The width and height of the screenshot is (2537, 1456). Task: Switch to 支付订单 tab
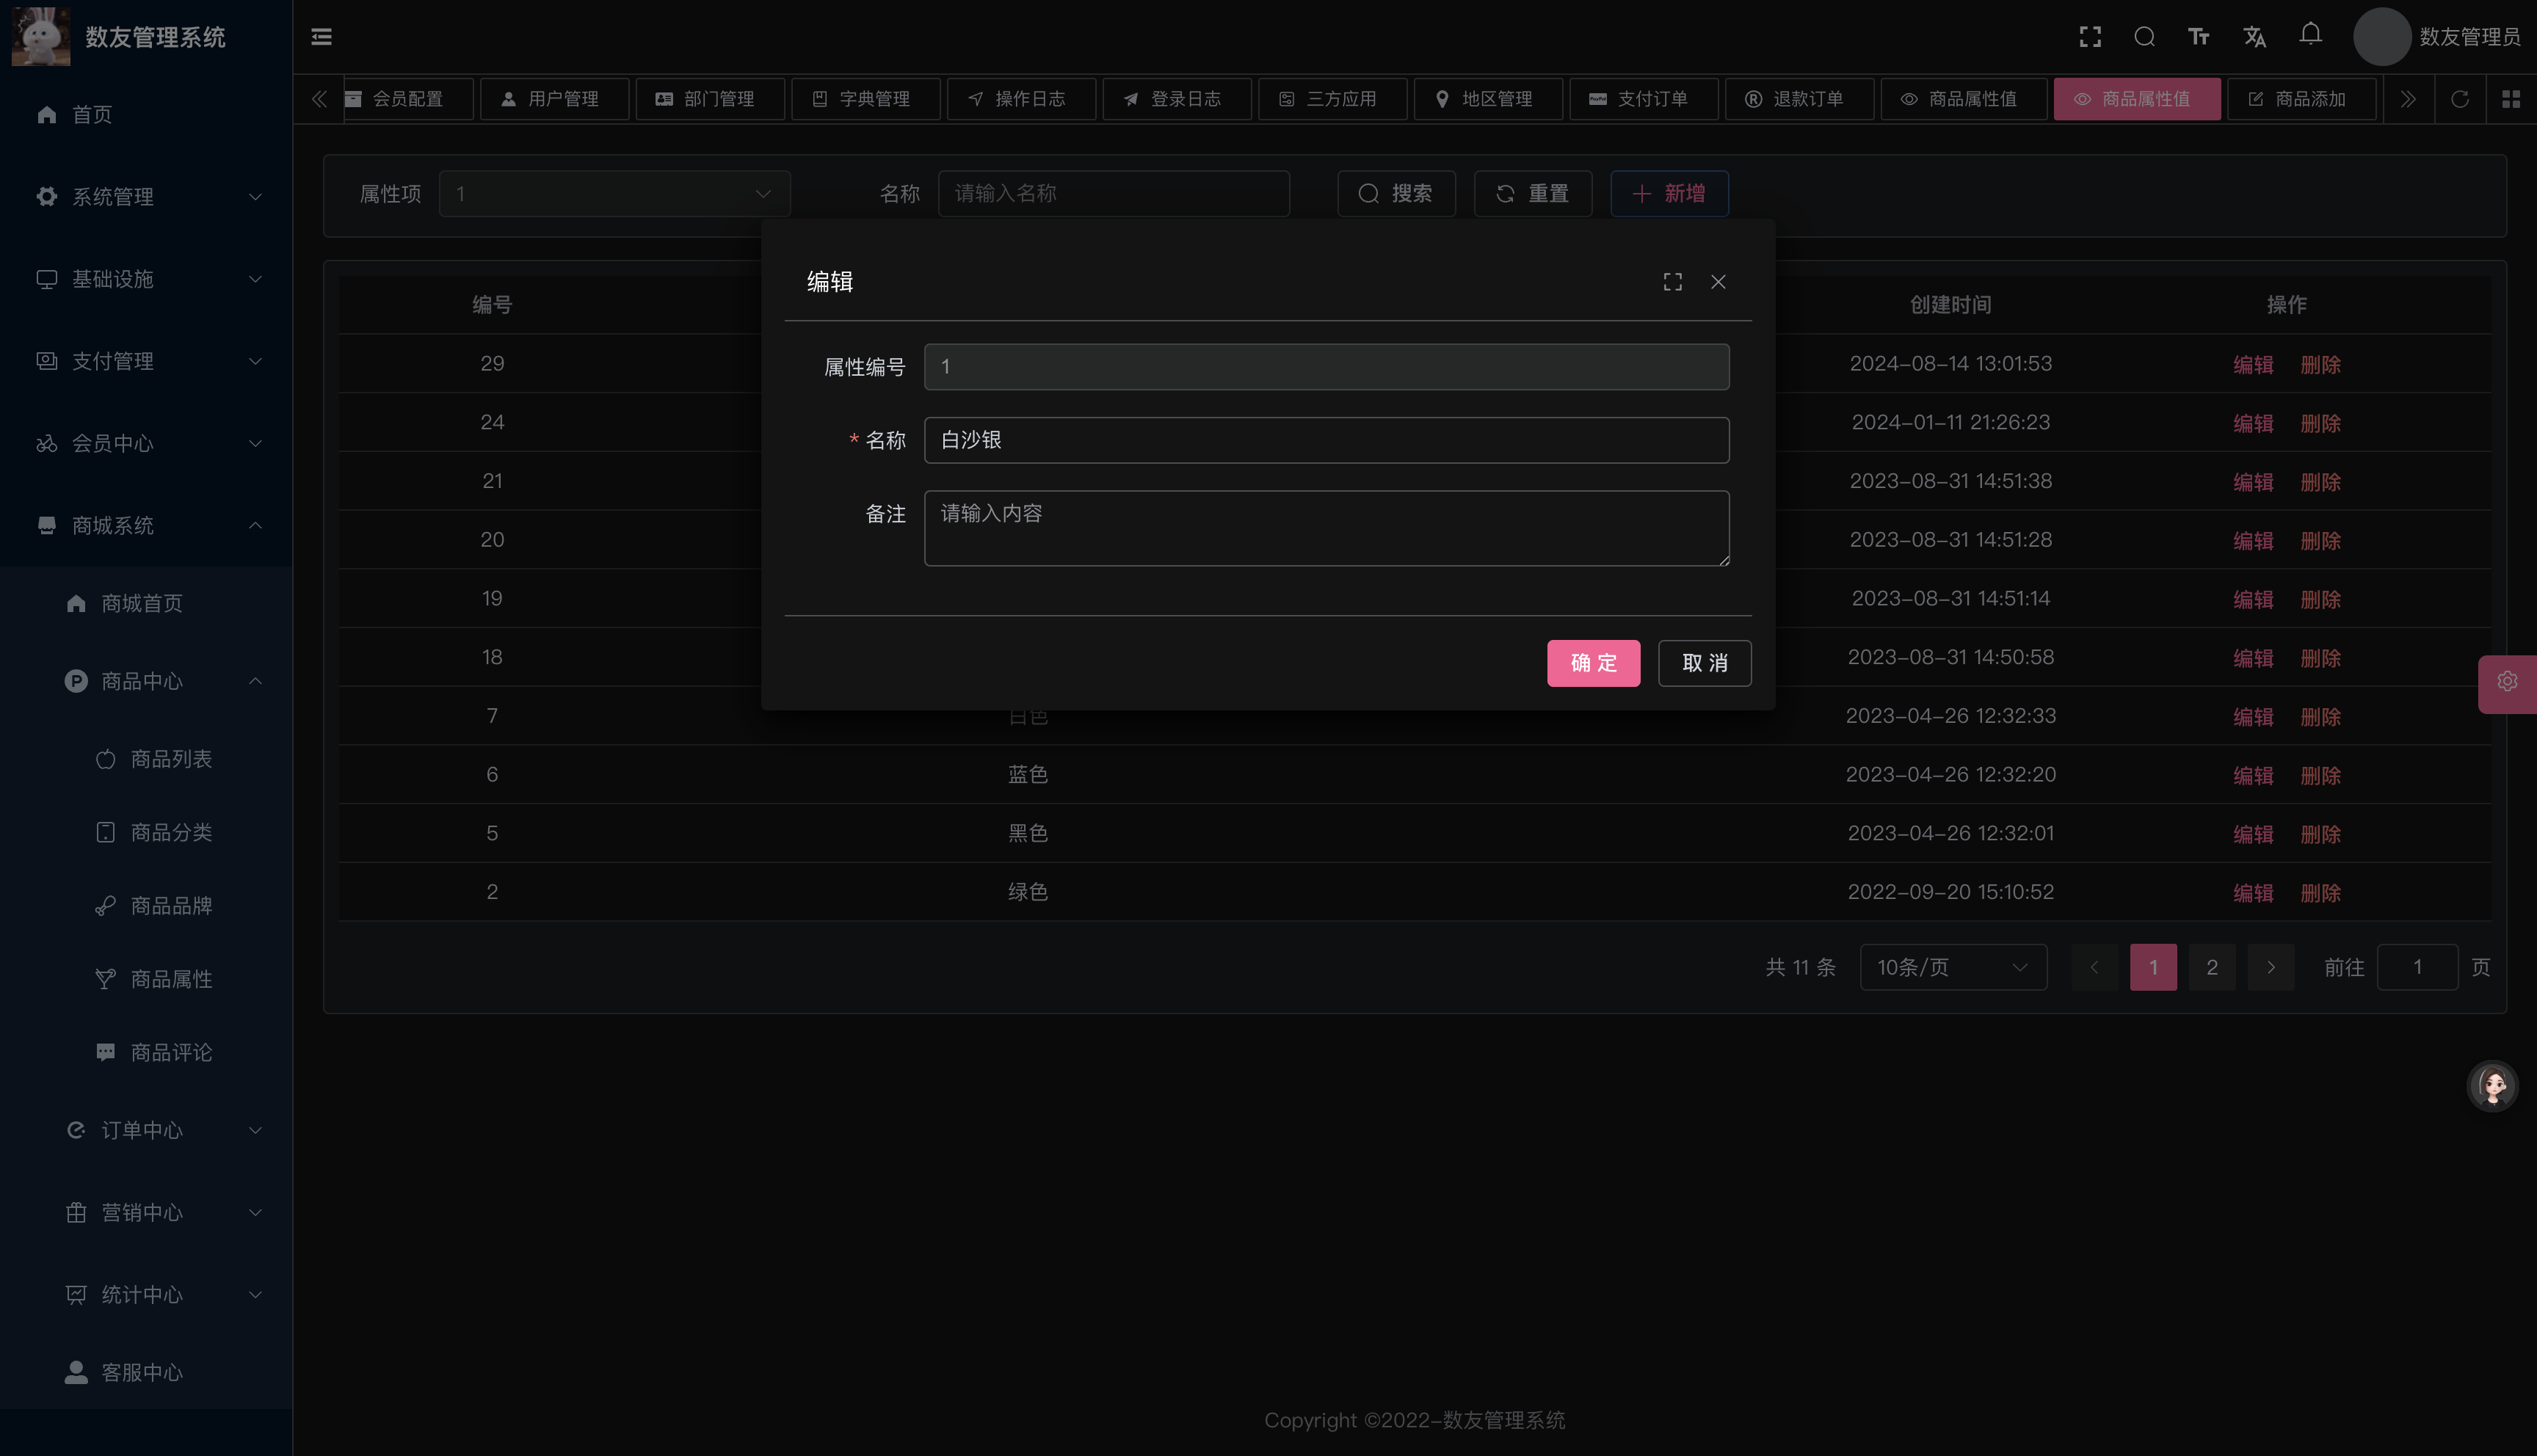click(x=1644, y=99)
